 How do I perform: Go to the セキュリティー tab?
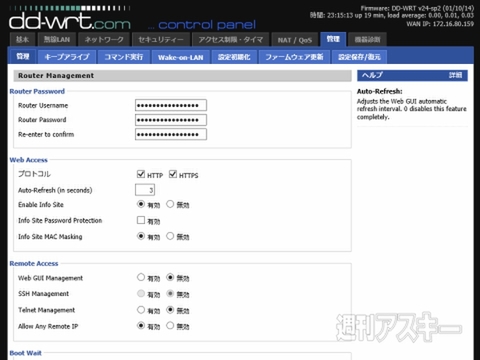(x=161, y=40)
